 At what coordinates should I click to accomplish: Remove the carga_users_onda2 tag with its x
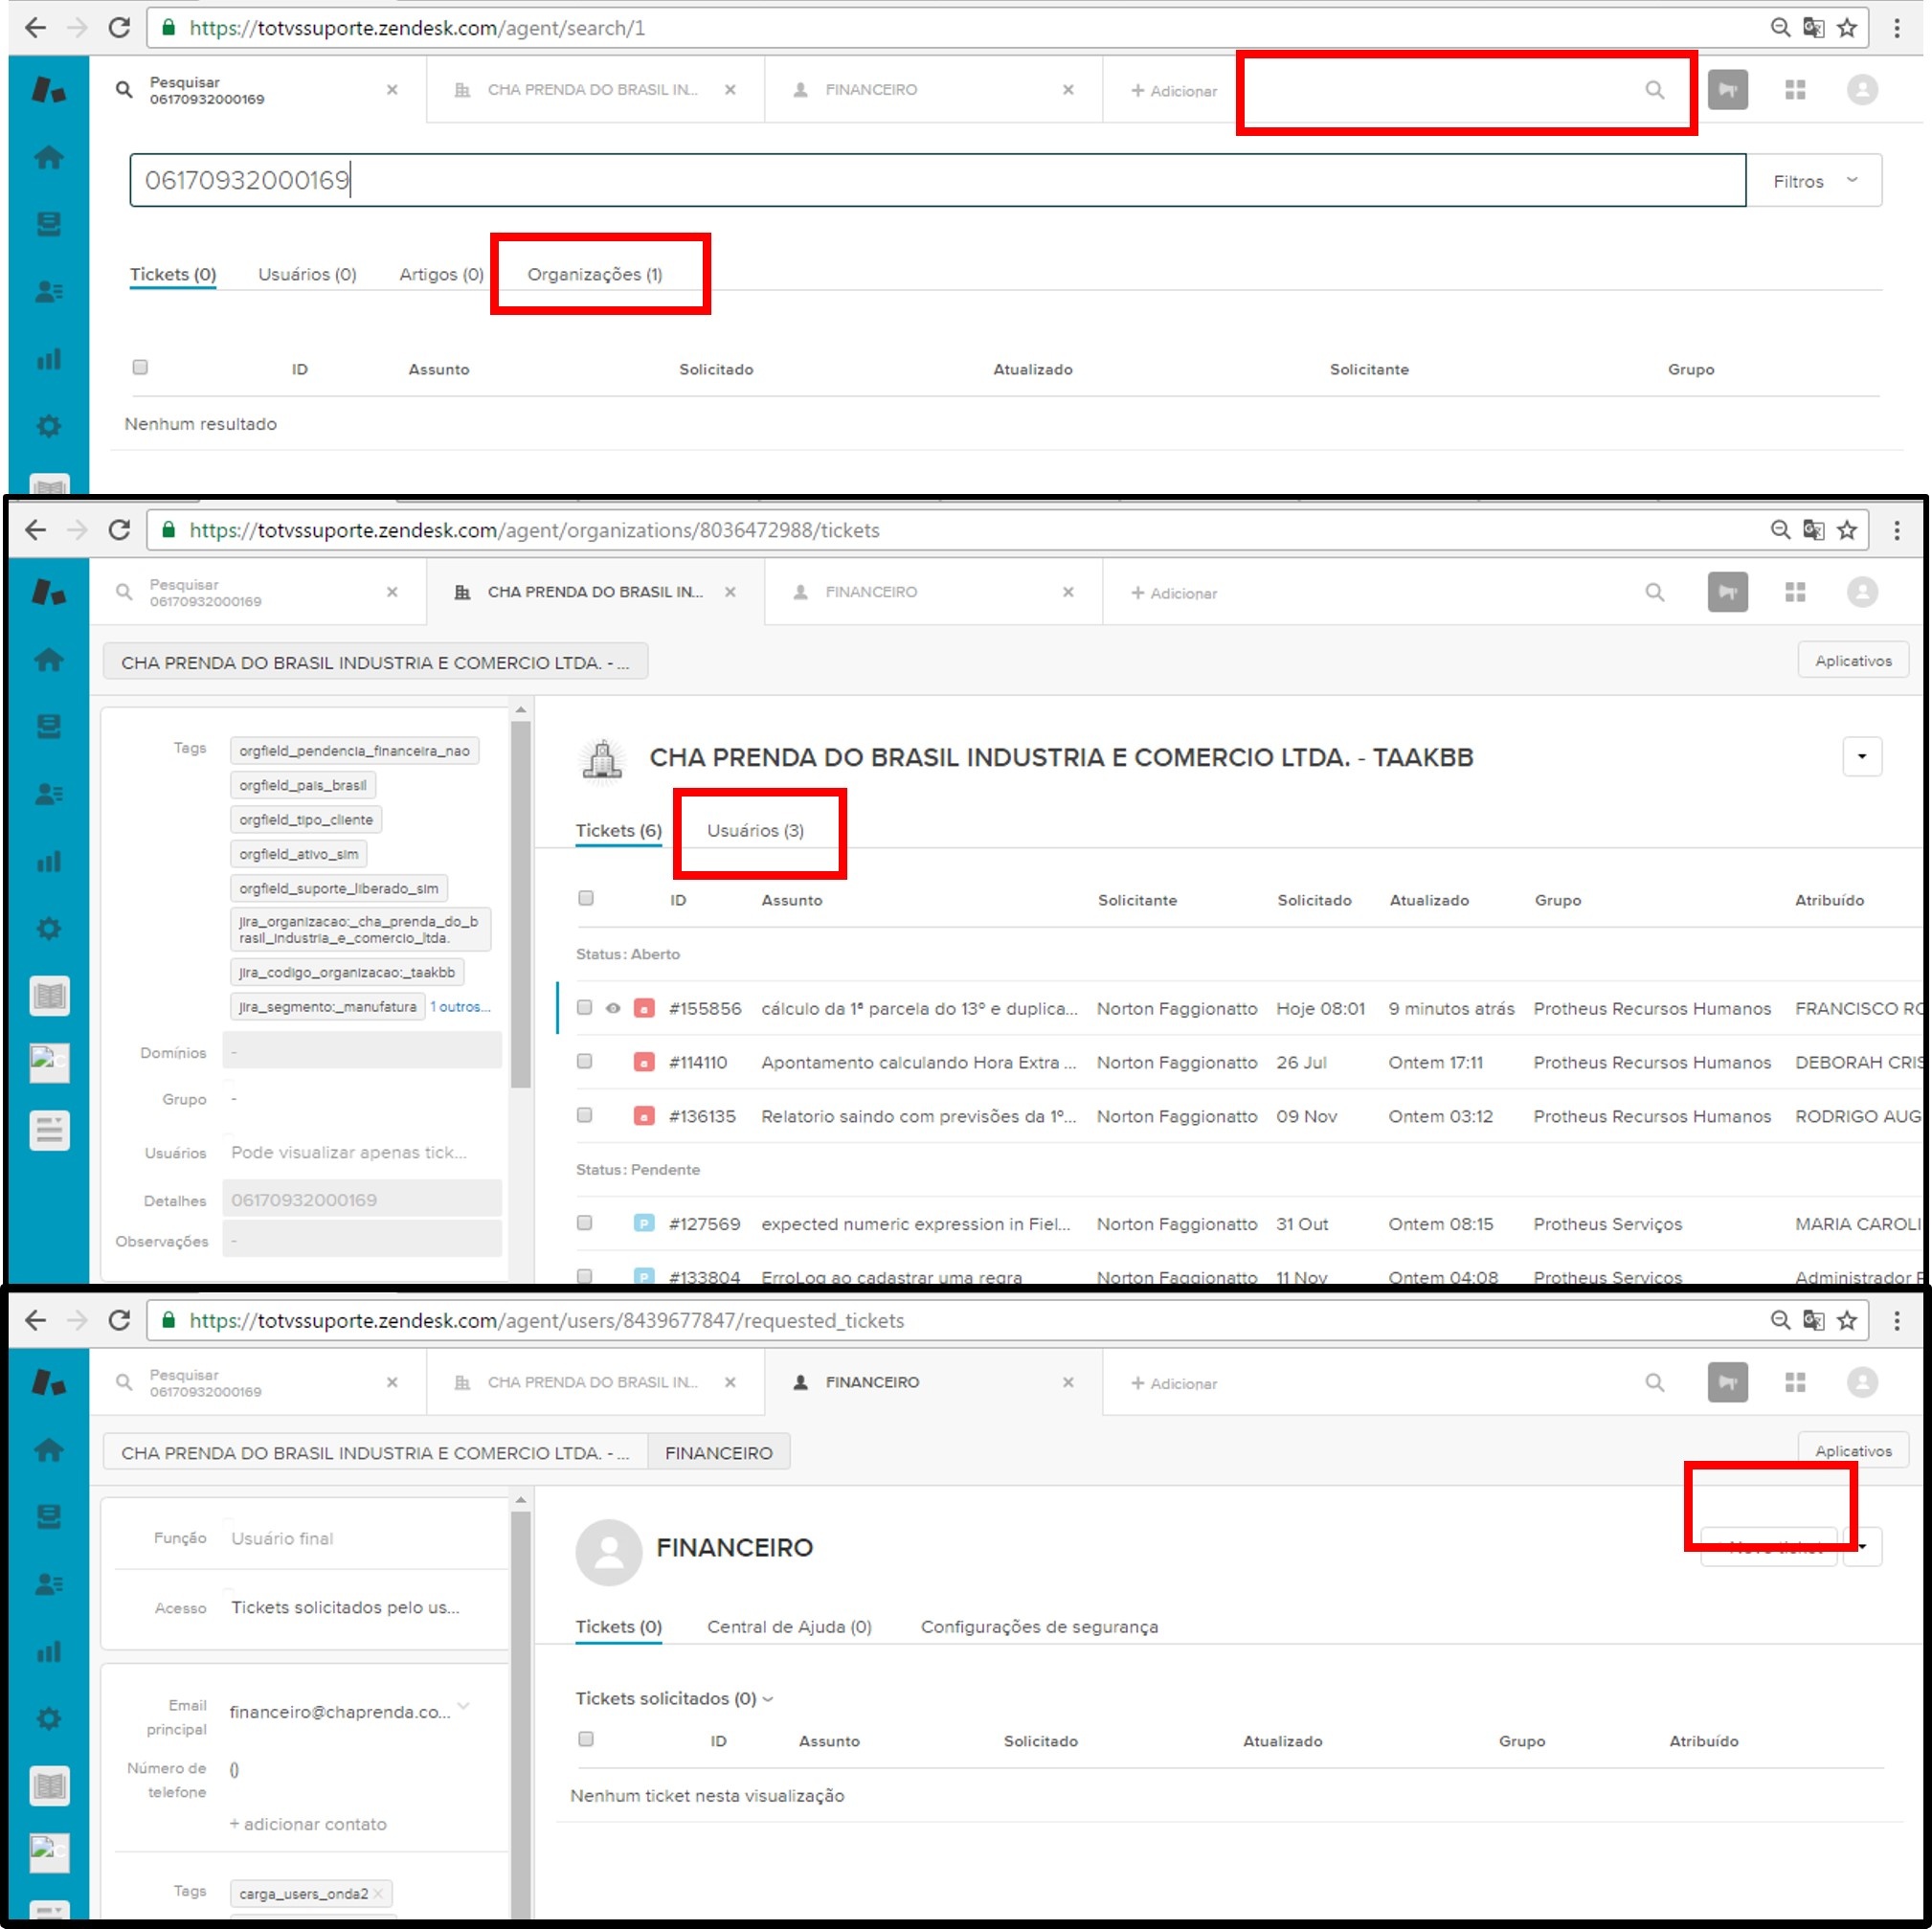[x=378, y=1893]
